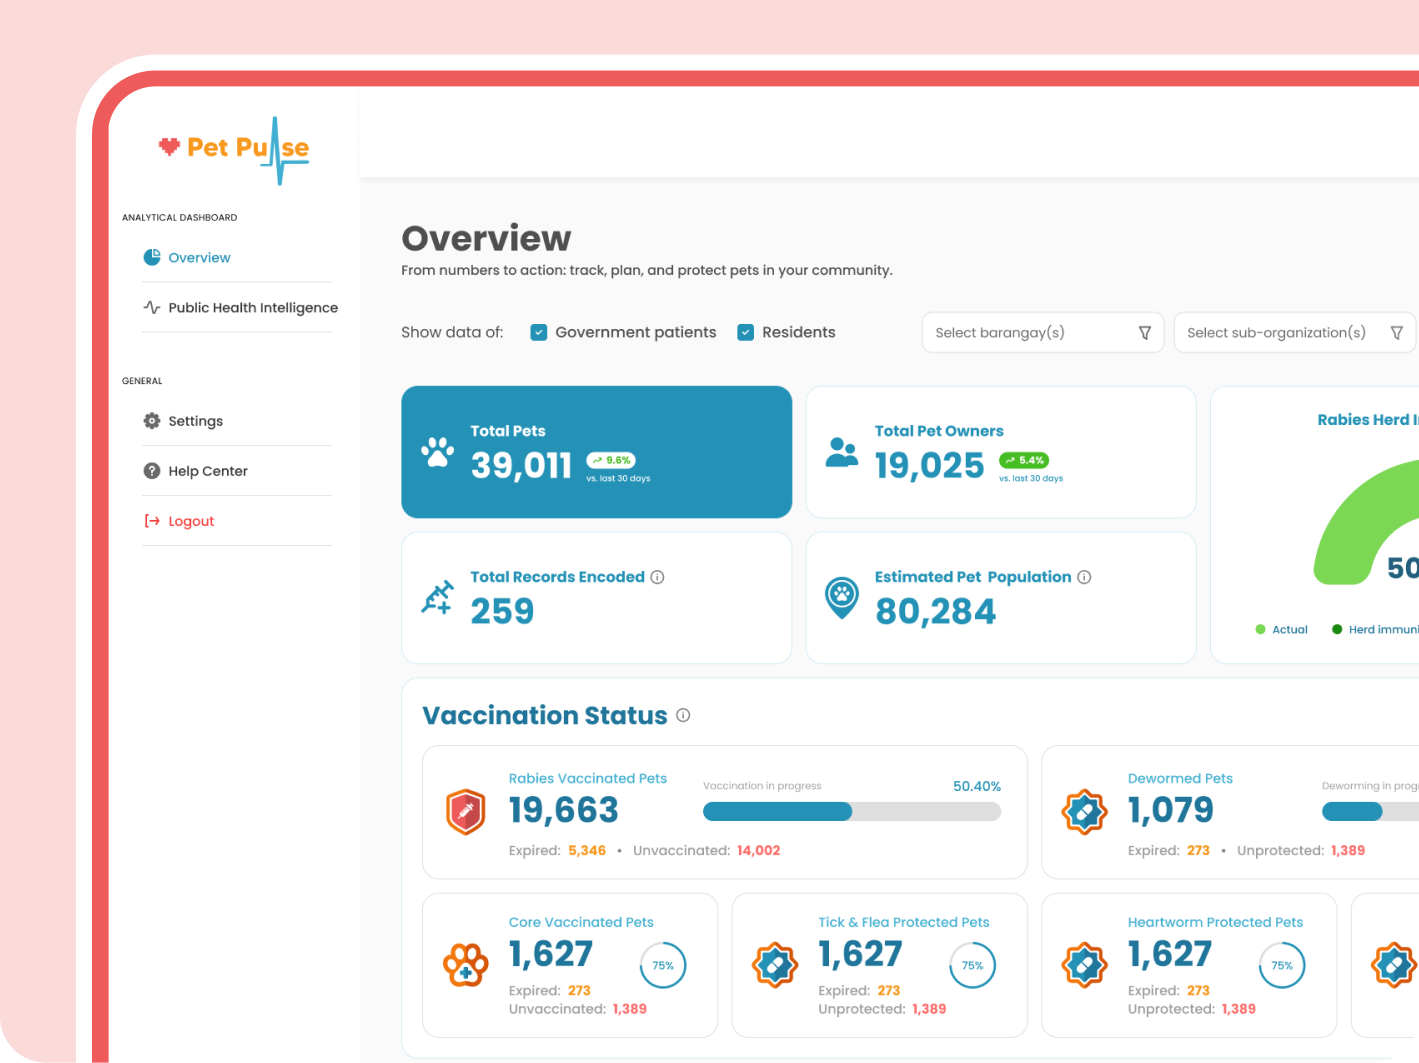Click the syringe icon in Total Records Encoded

(437, 598)
